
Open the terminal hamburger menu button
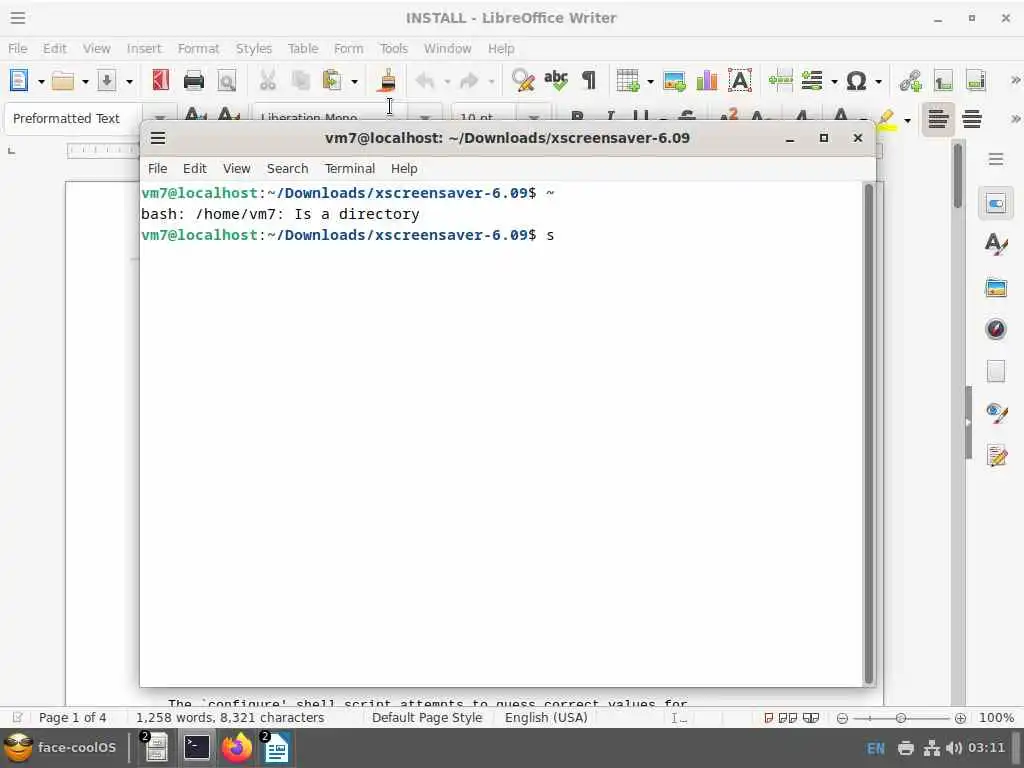point(158,138)
